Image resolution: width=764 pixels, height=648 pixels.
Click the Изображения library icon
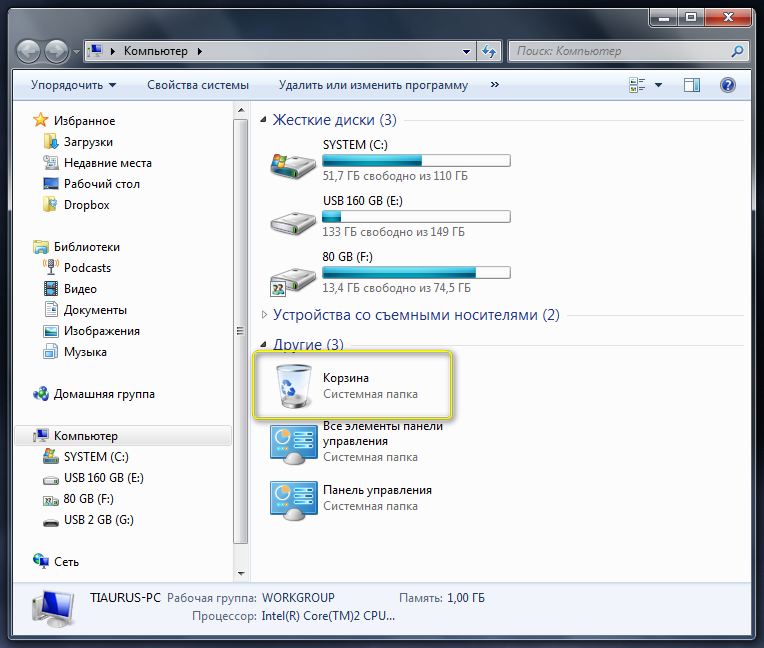pyautogui.click(x=51, y=331)
